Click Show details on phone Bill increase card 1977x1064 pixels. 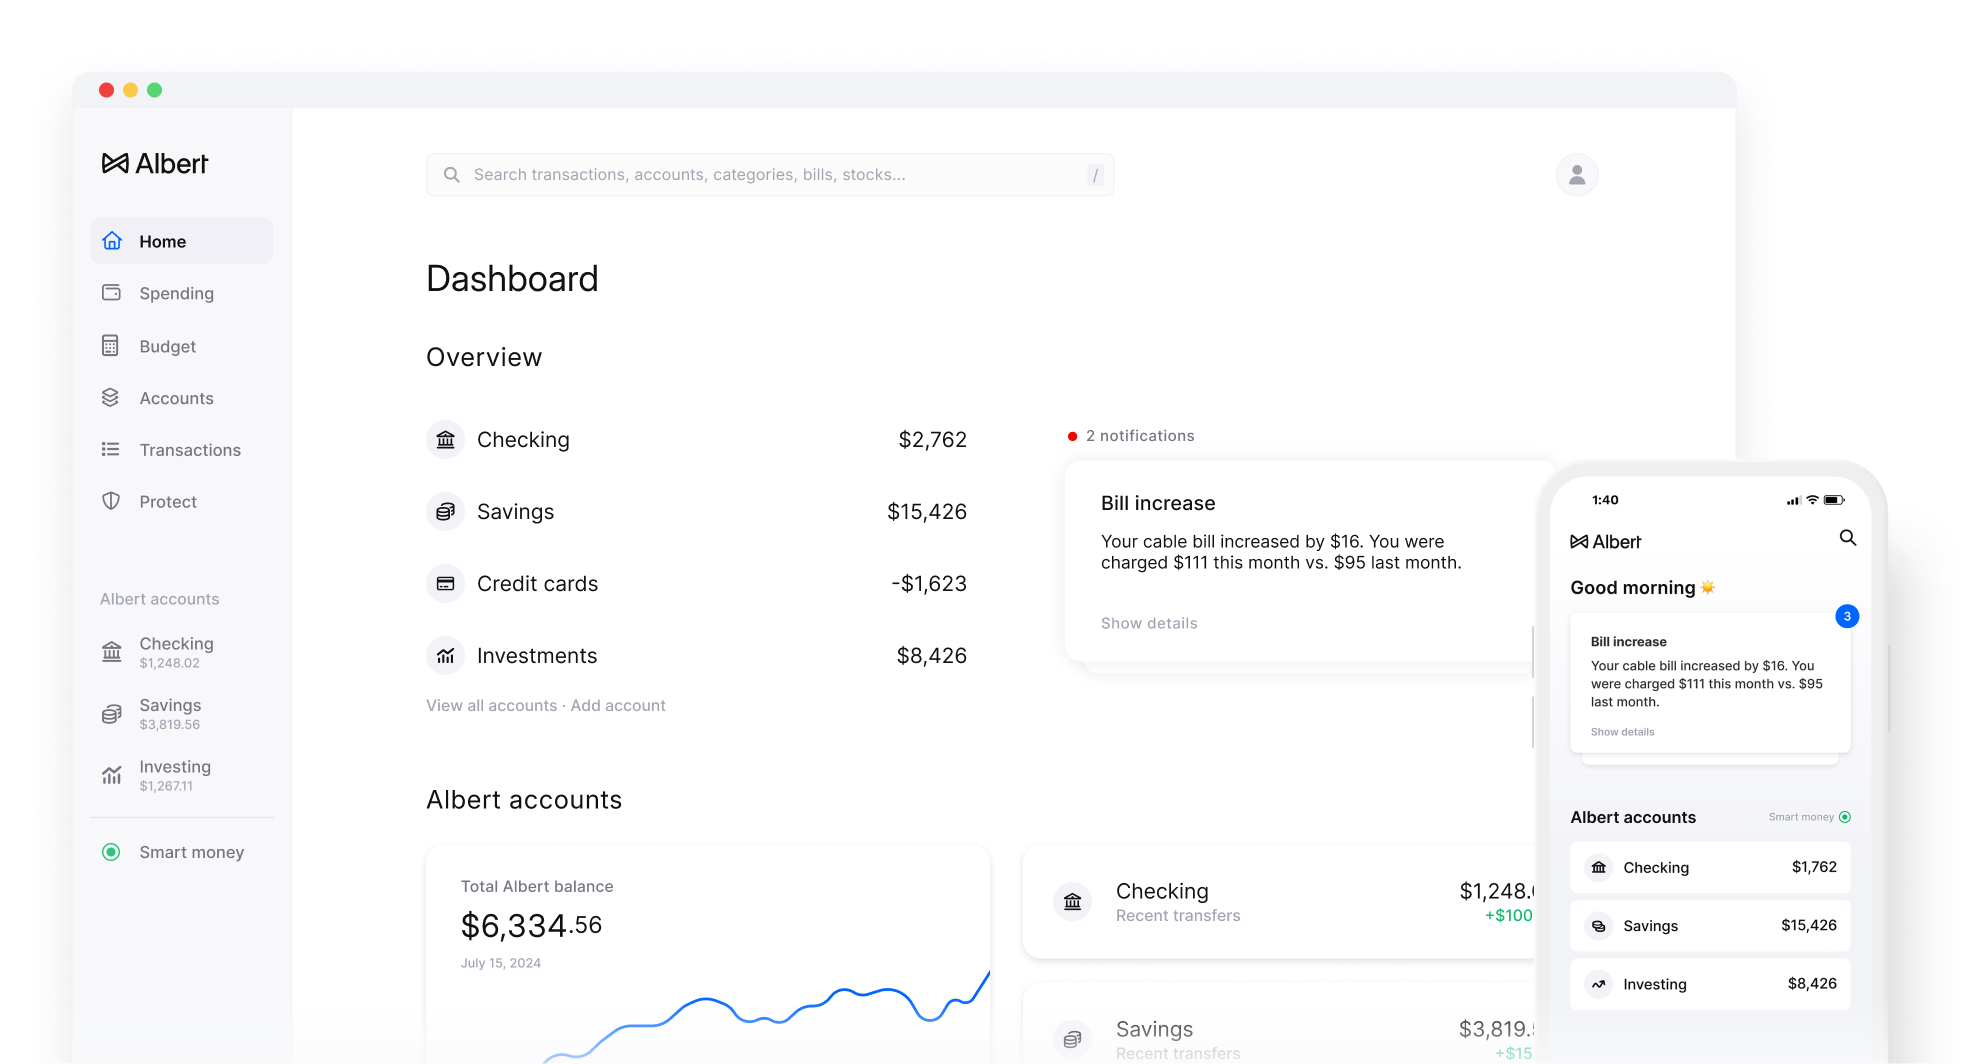(x=1622, y=732)
